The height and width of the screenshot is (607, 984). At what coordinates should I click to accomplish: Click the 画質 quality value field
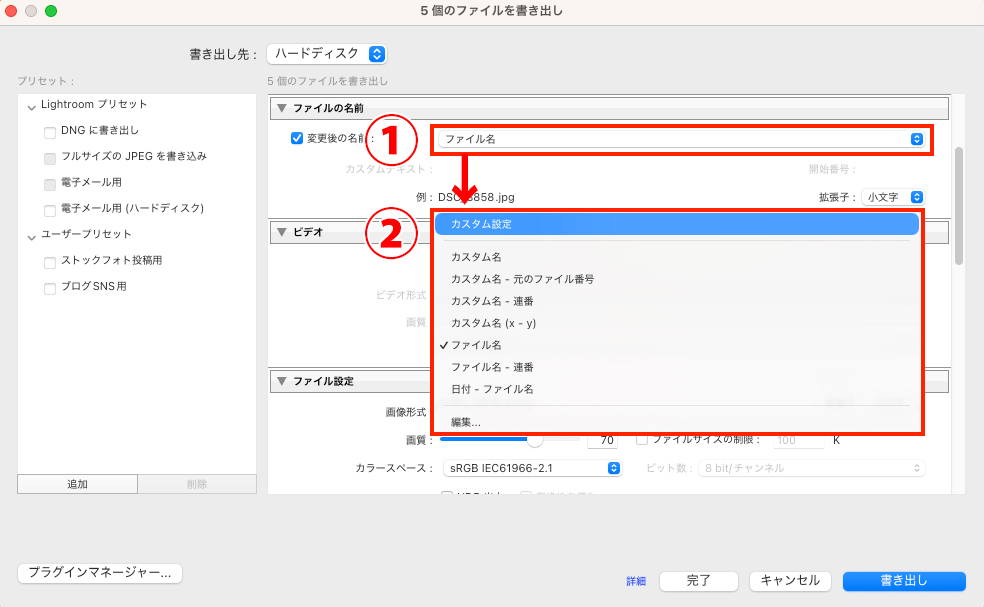pyautogui.click(x=603, y=440)
